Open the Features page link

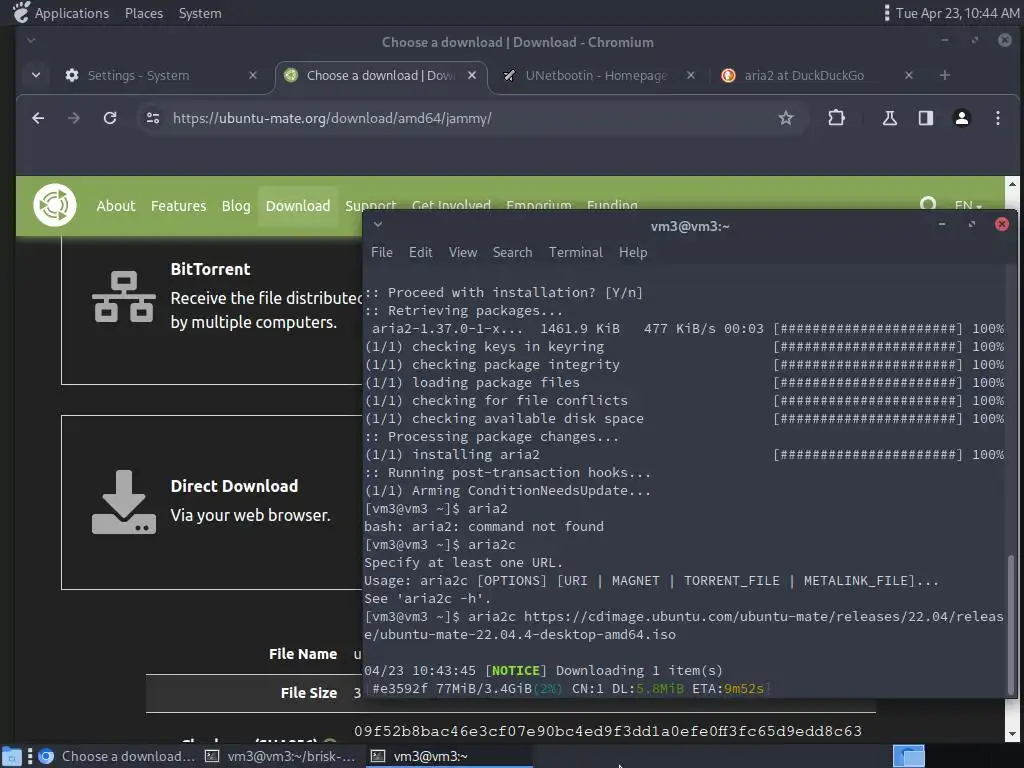pos(178,206)
